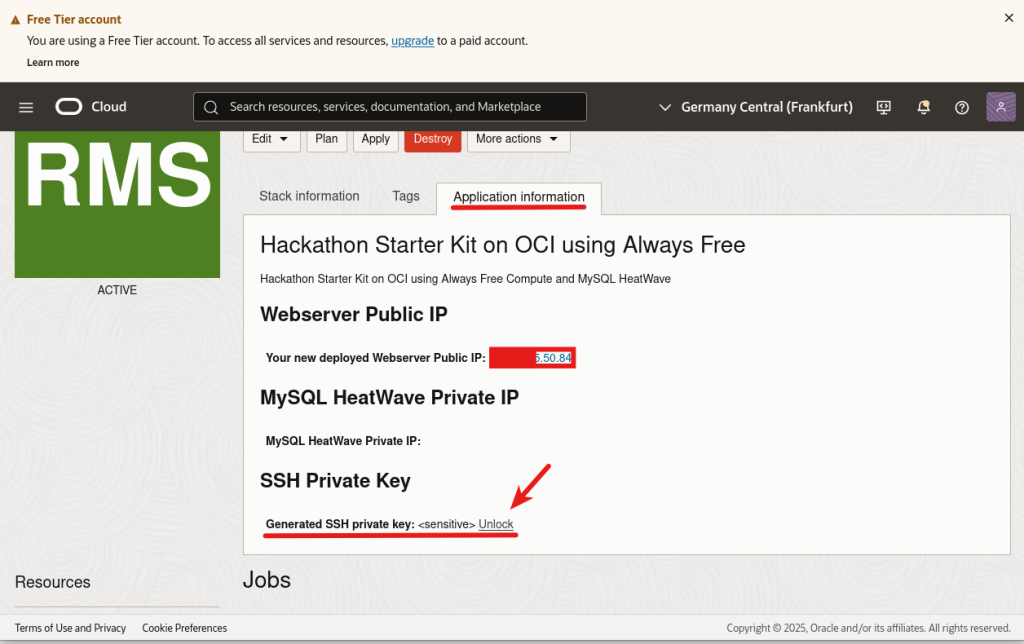Expand the Germany Central (Frankfurt) region selector
Screen dimensions: 1024x644
coord(756,107)
